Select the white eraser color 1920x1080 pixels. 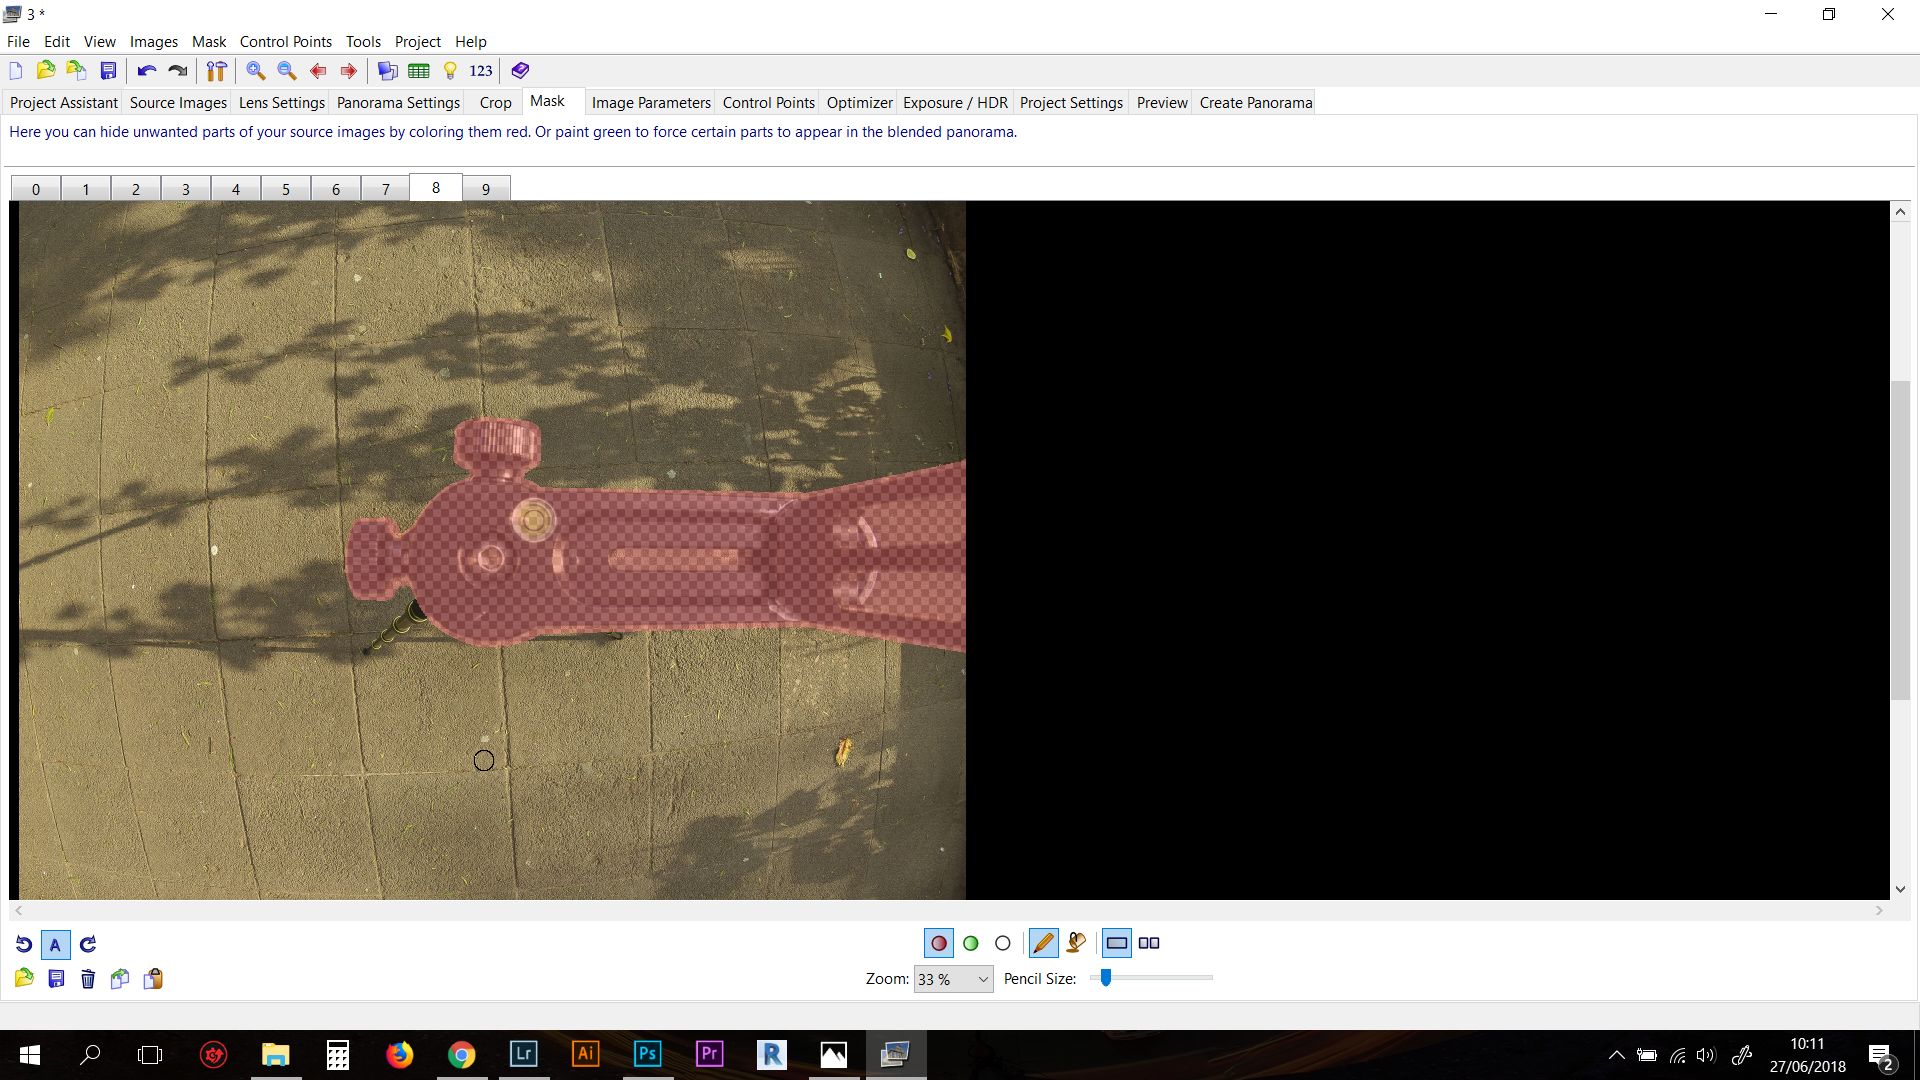[1003, 943]
